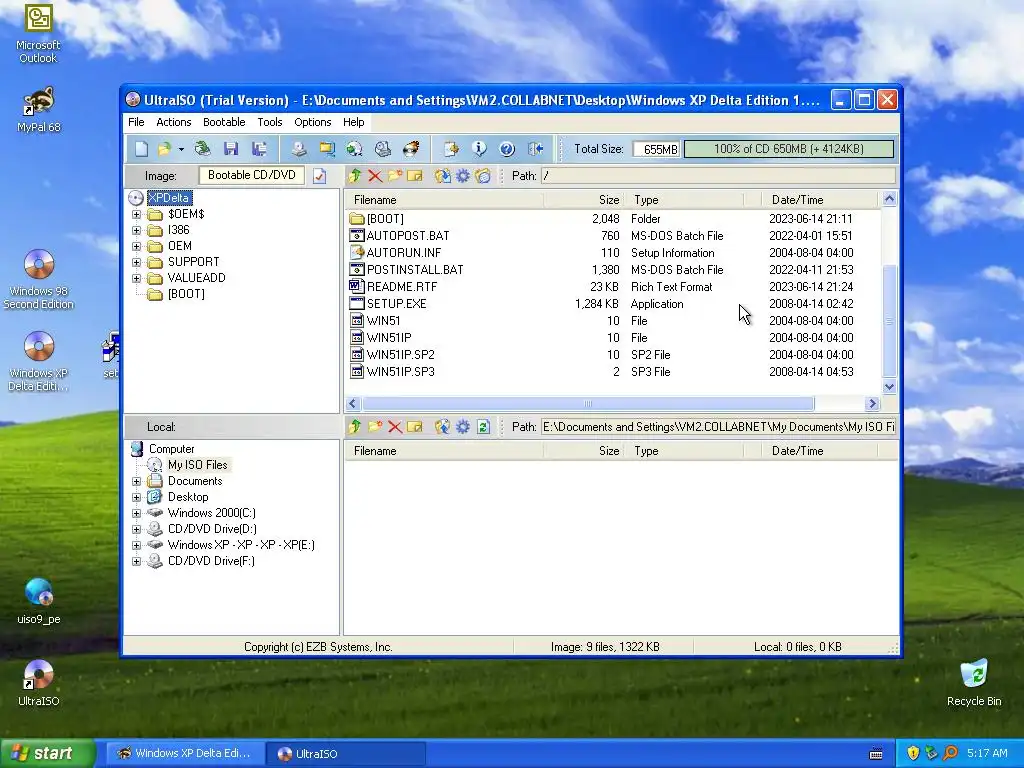Image resolution: width=1024 pixels, height=768 pixels.
Task: Expand the Documents node in Local tree
Action: 136,481
